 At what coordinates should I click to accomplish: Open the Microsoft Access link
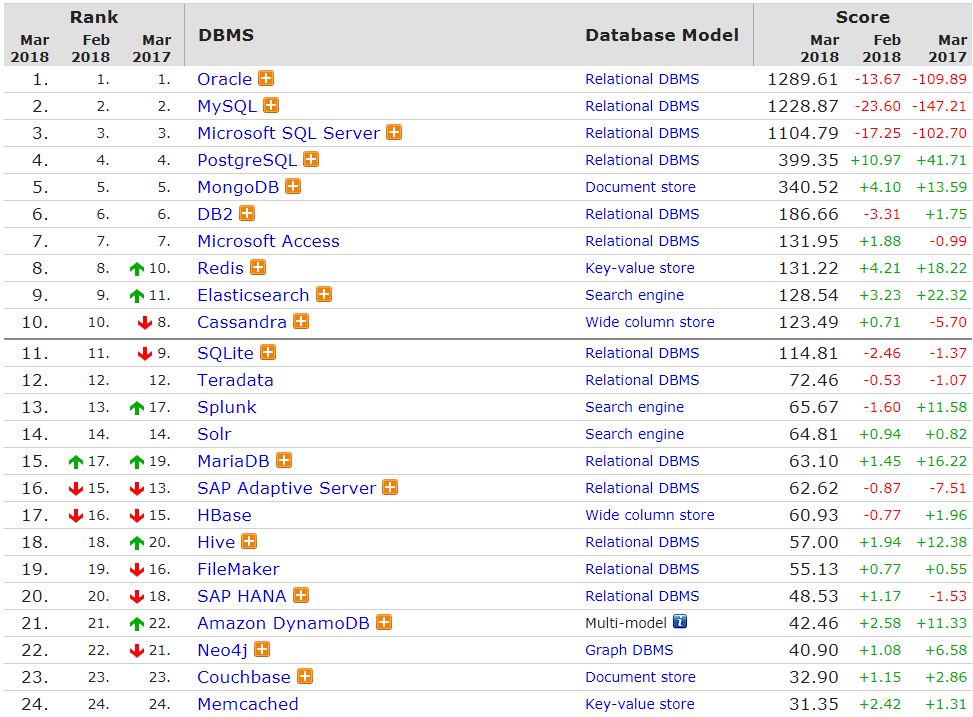[x=269, y=241]
